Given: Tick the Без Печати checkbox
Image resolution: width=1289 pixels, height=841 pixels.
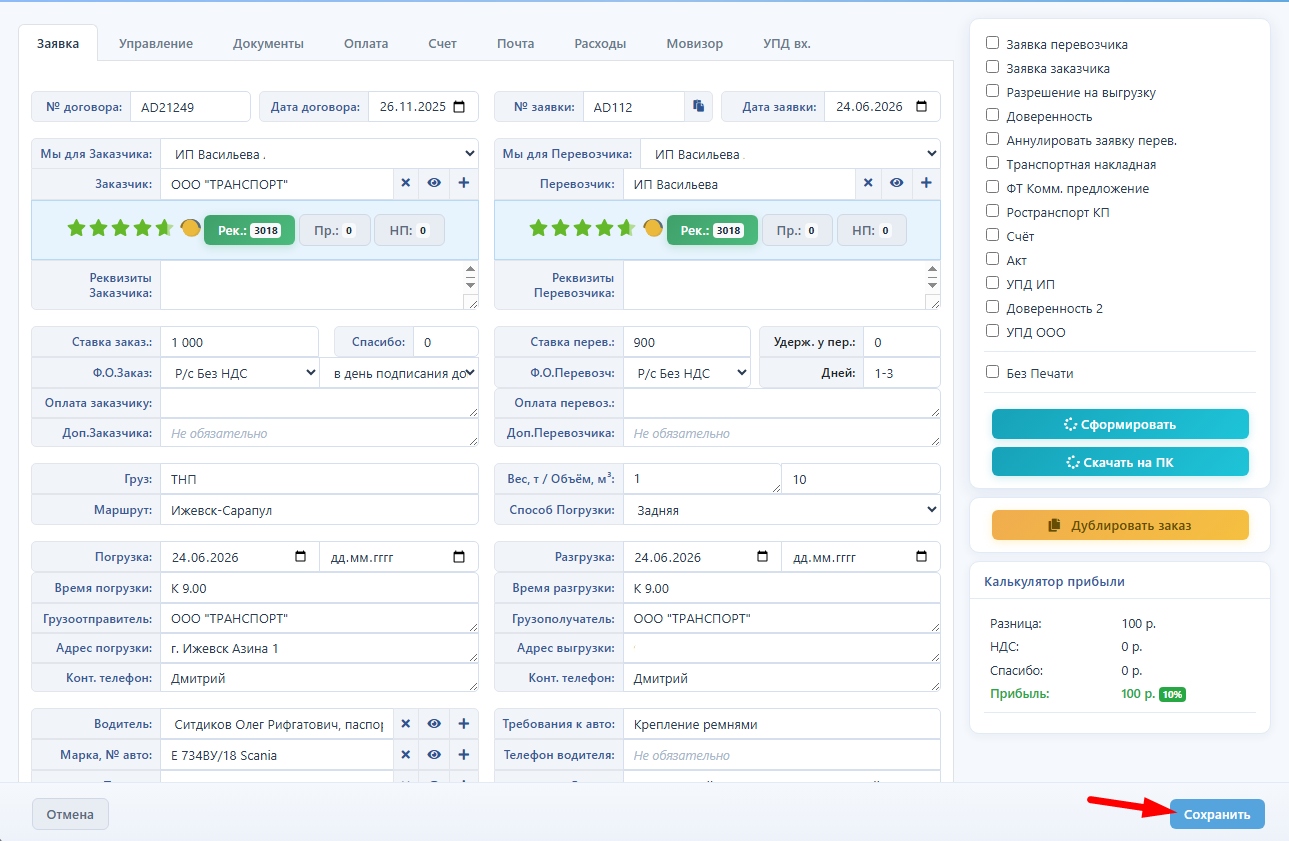Looking at the screenshot, I should coord(992,372).
